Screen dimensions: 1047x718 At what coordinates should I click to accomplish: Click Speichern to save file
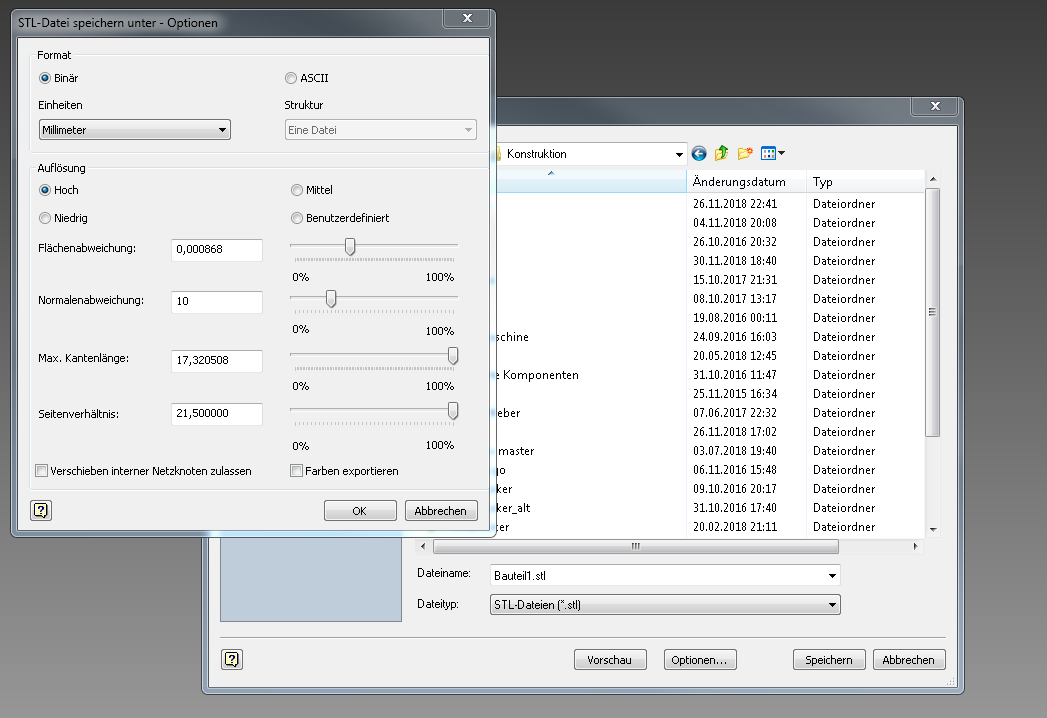click(x=829, y=660)
